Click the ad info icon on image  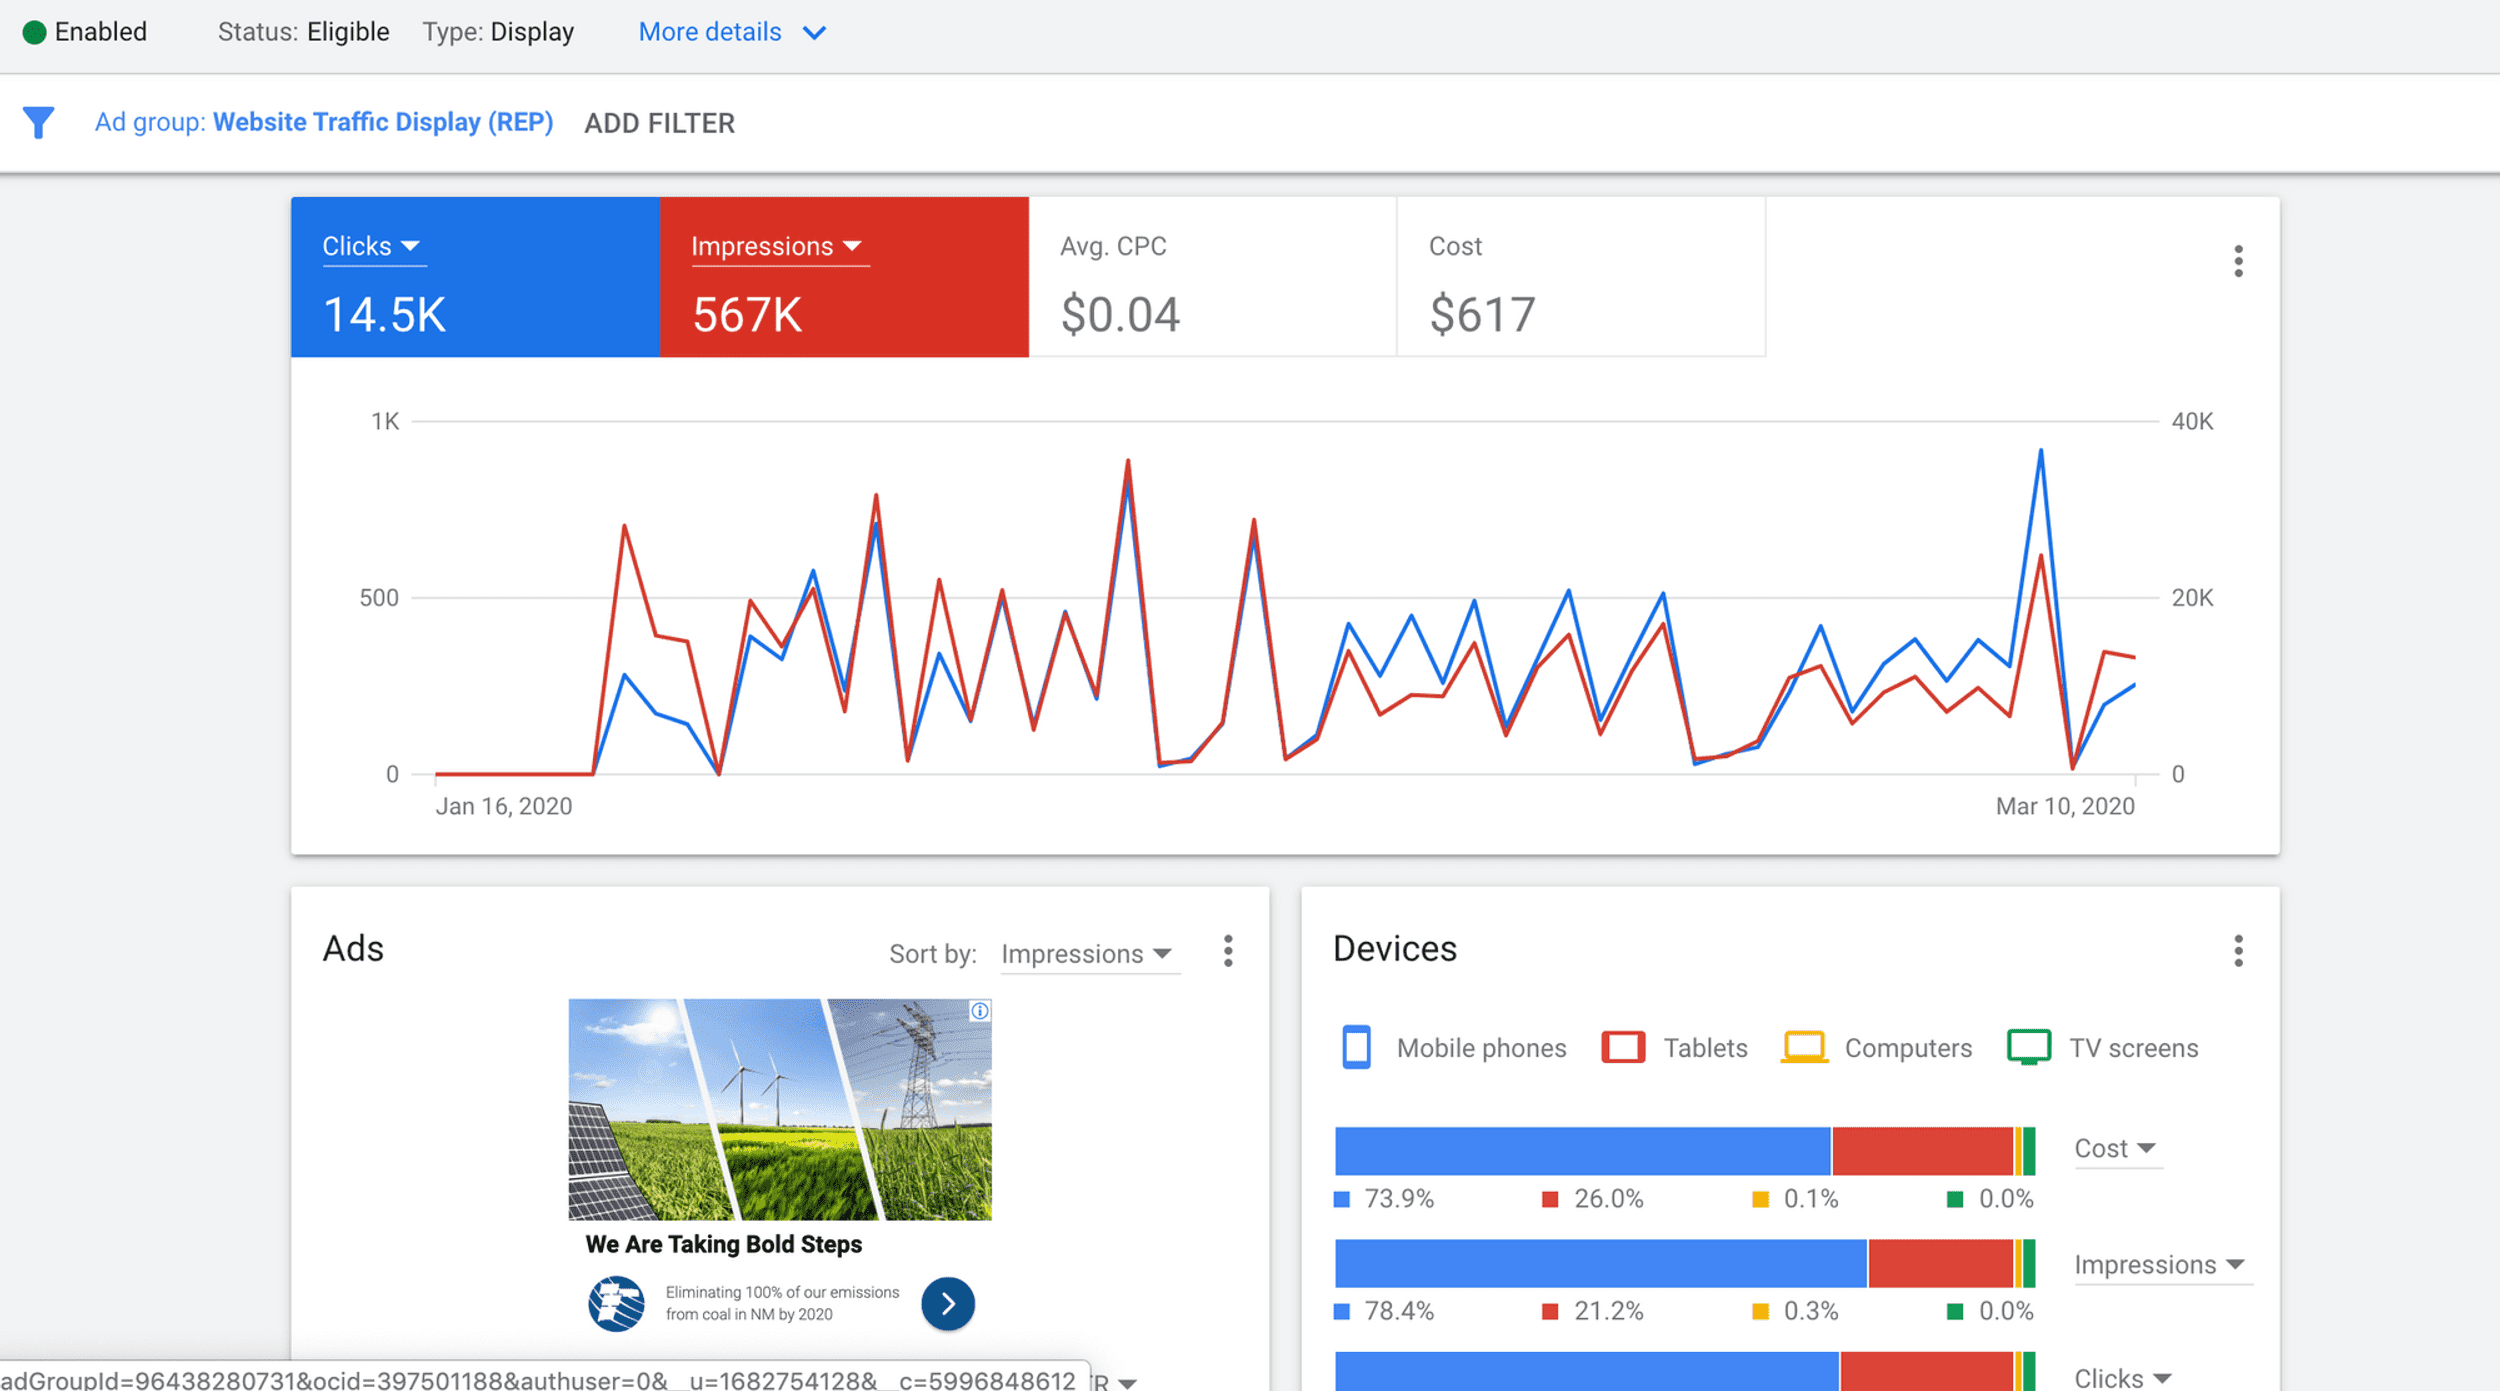point(980,1011)
